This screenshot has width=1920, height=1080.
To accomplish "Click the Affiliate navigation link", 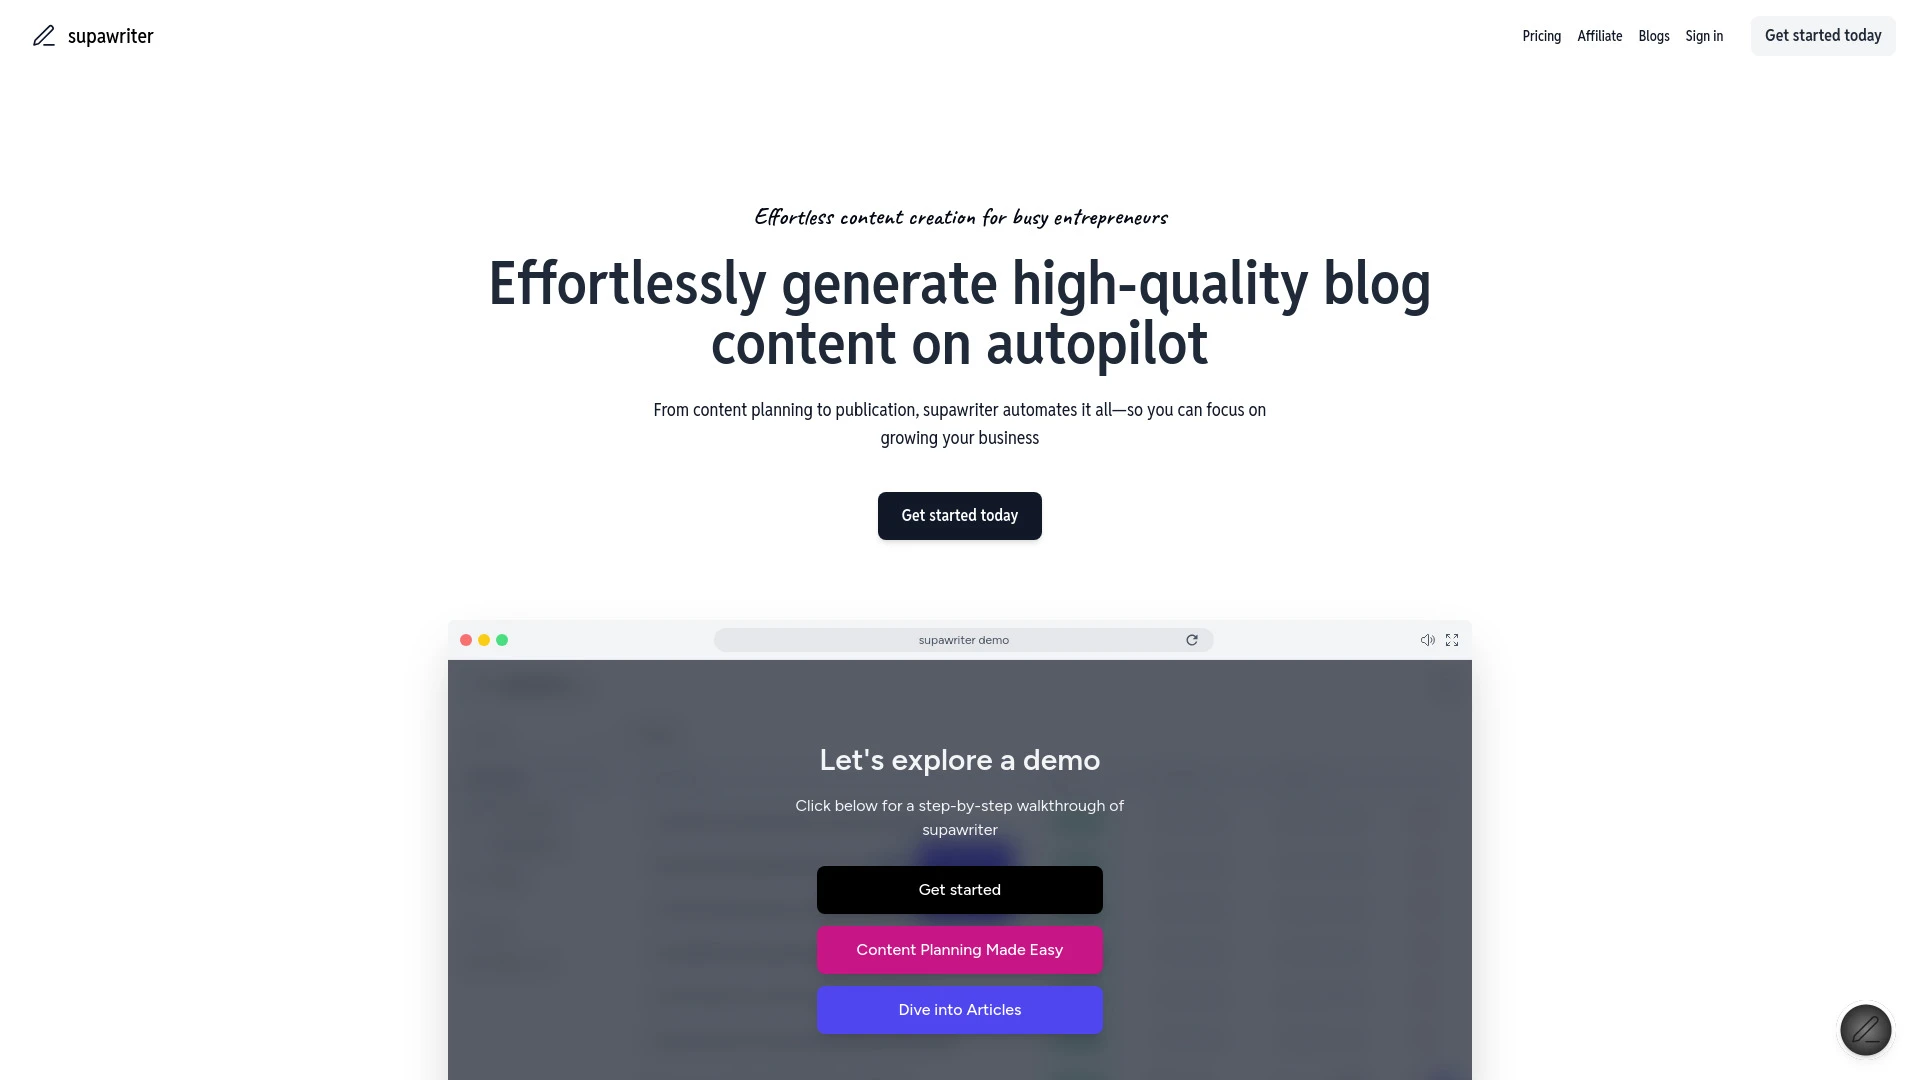I will point(1600,36).
